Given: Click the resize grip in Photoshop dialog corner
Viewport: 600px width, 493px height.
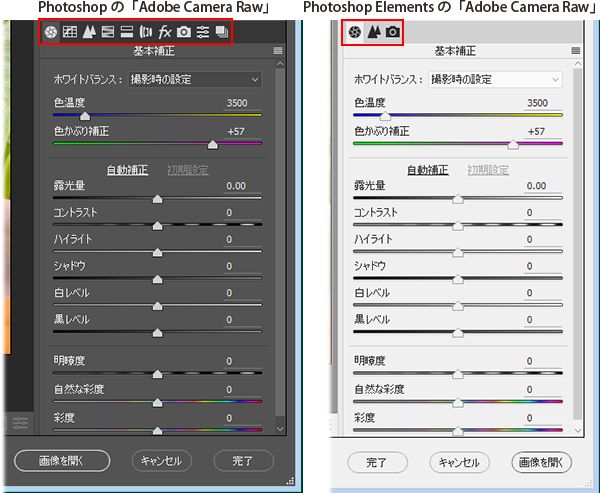Looking at the screenshot, I should click(290, 481).
